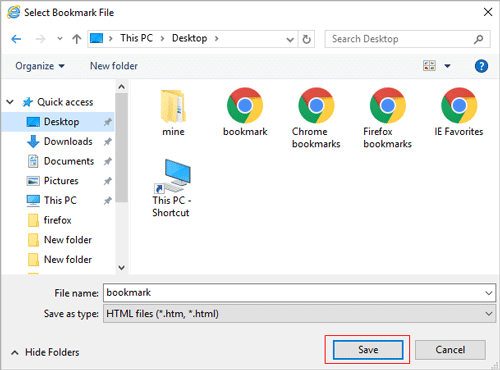500x370 pixels.
Task: Click the chevron after This PC in address bar
Action: [163, 39]
